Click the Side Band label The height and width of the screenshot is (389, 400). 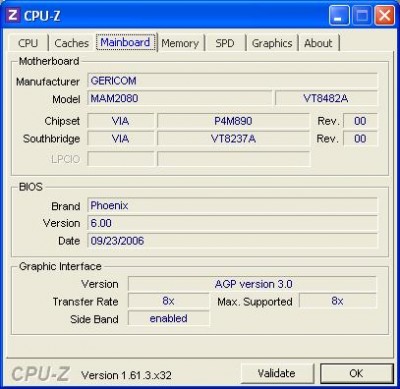tap(94, 319)
